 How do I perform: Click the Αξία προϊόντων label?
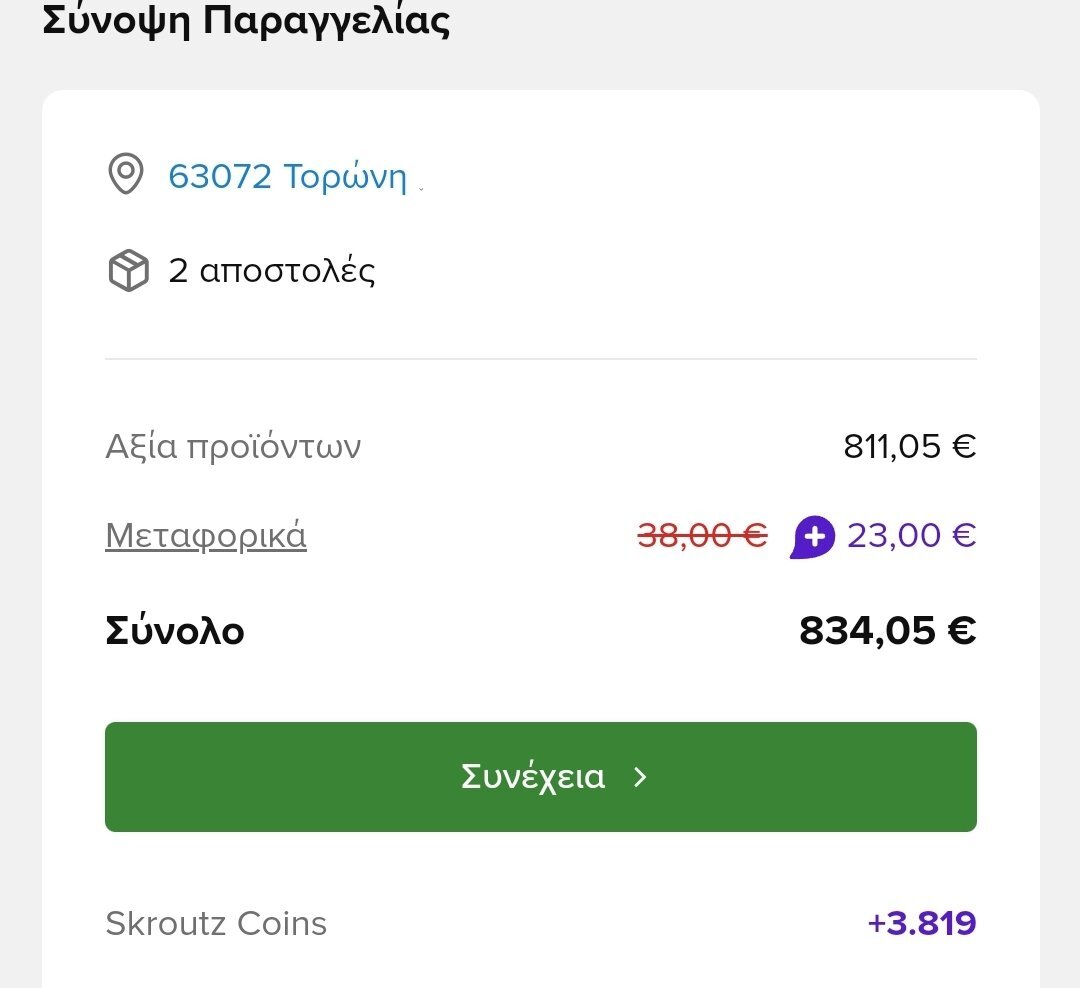point(233,446)
